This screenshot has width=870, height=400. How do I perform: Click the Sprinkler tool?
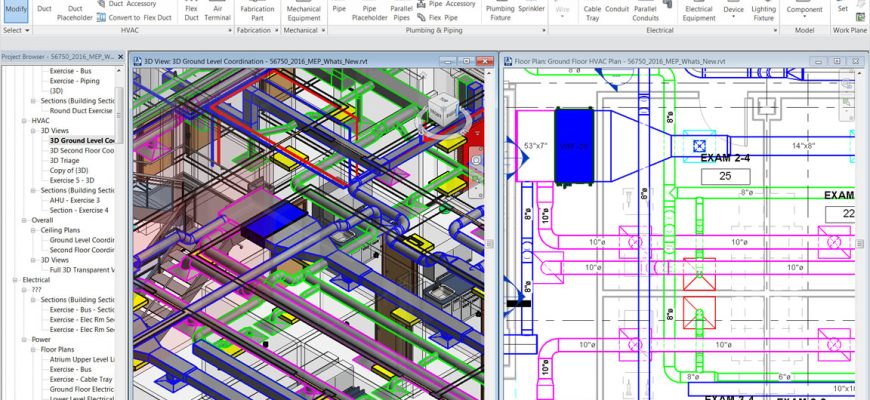(x=532, y=8)
